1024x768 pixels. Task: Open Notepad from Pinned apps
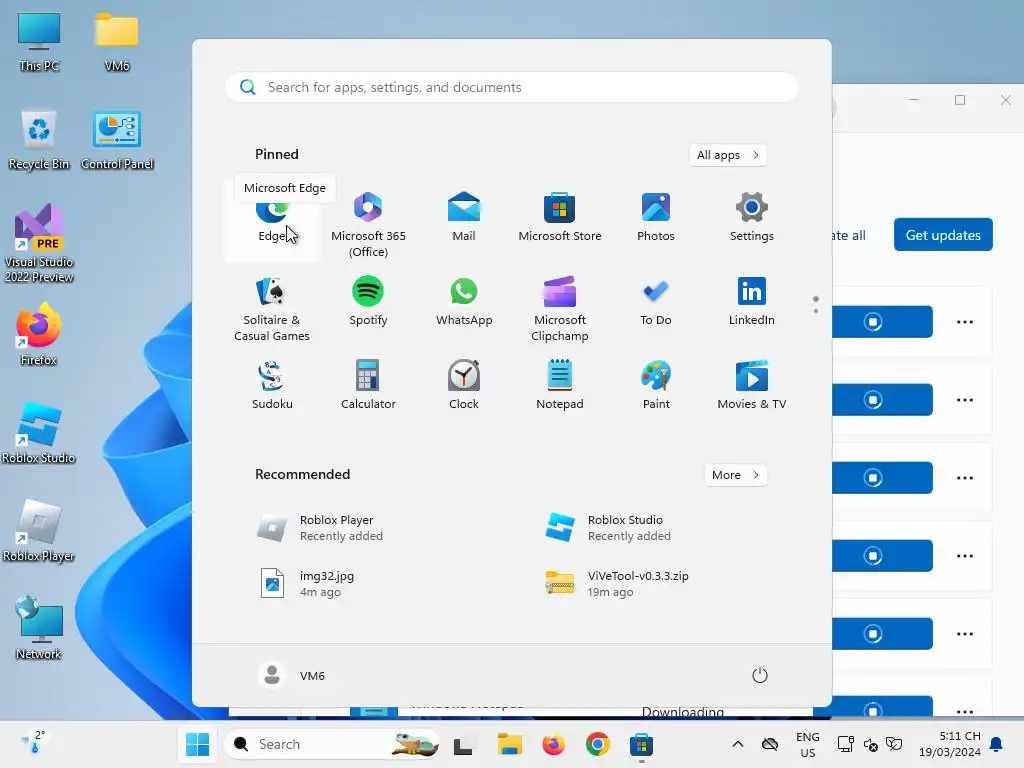[x=560, y=385]
